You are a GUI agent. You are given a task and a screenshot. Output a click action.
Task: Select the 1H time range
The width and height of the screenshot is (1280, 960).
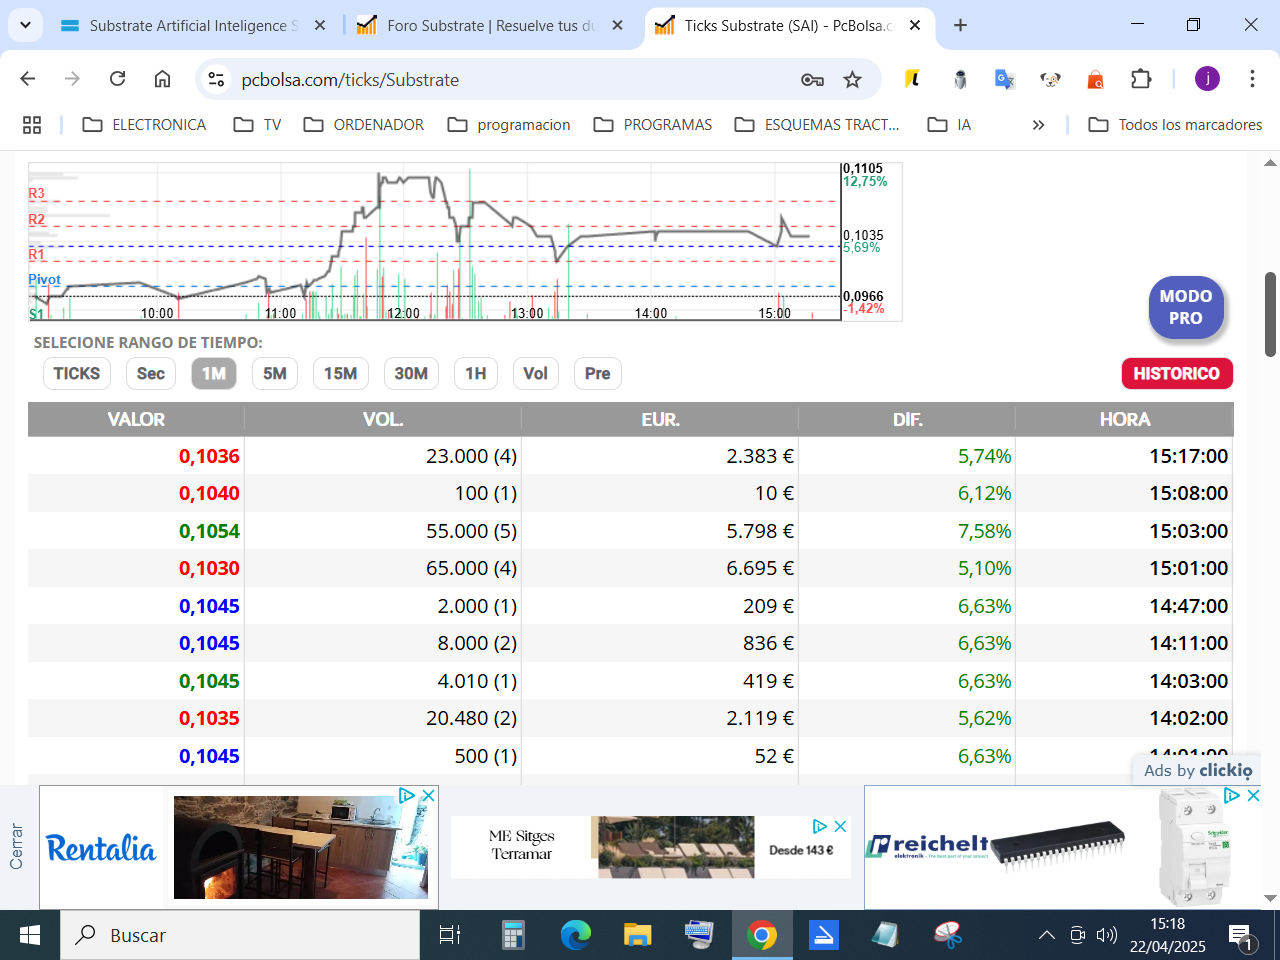click(x=476, y=373)
